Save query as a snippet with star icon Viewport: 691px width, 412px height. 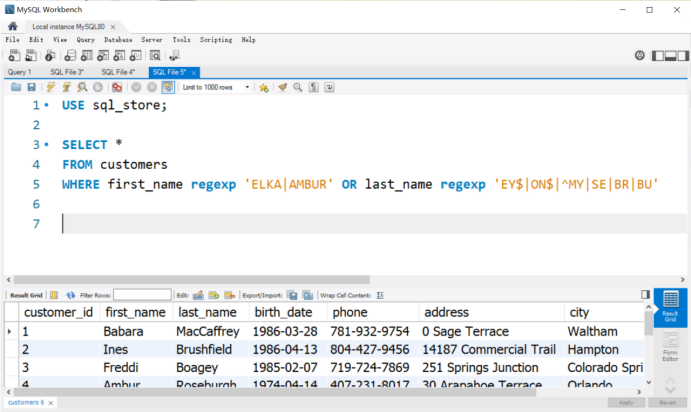click(264, 87)
